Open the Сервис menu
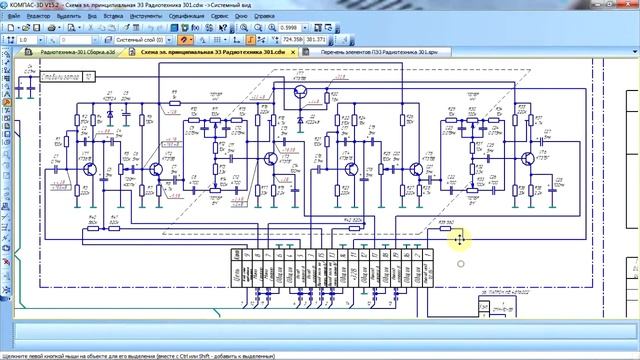640x360 pixels. pos(220,16)
